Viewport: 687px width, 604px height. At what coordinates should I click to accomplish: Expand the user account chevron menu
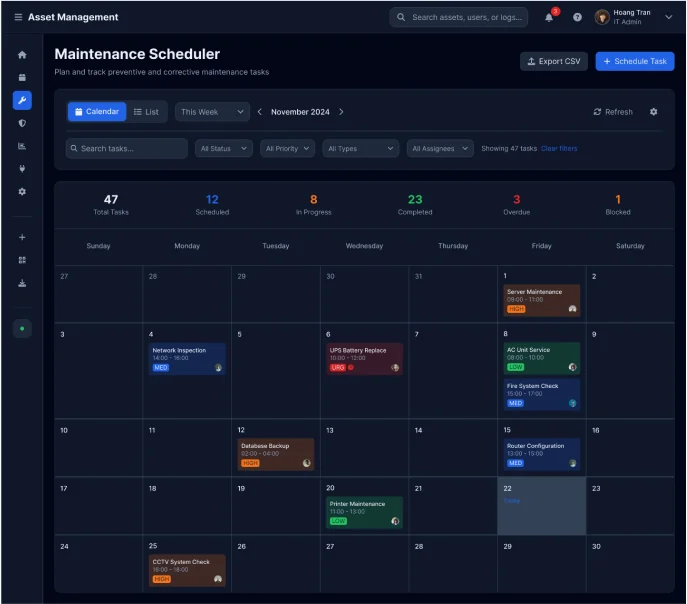[x=669, y=17]
